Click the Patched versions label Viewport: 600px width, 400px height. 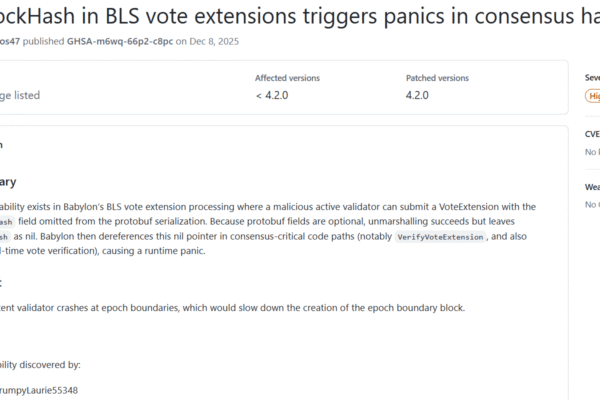pyautogui.click(x=437, y=78)
